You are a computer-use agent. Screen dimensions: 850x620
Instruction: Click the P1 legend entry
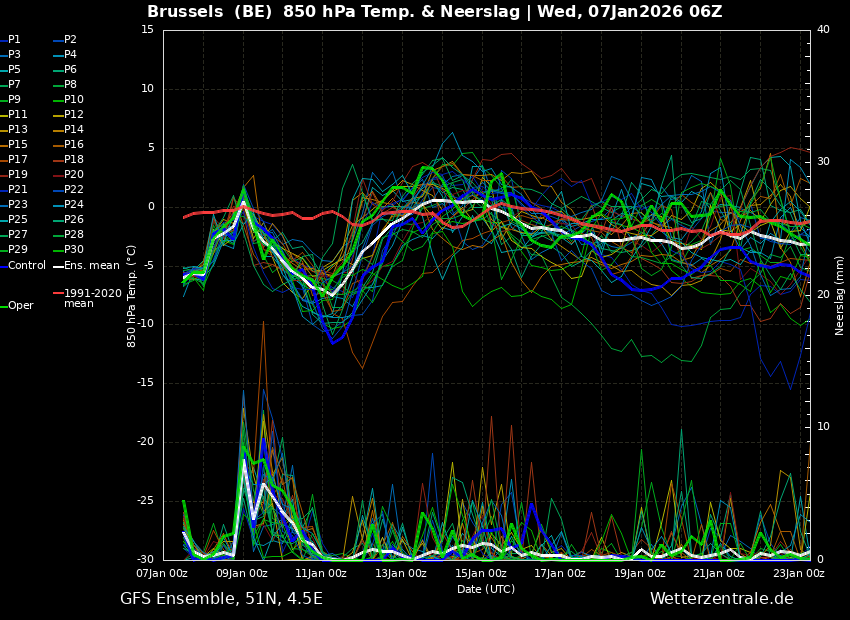pyautogui.click(x=11, y=40)
